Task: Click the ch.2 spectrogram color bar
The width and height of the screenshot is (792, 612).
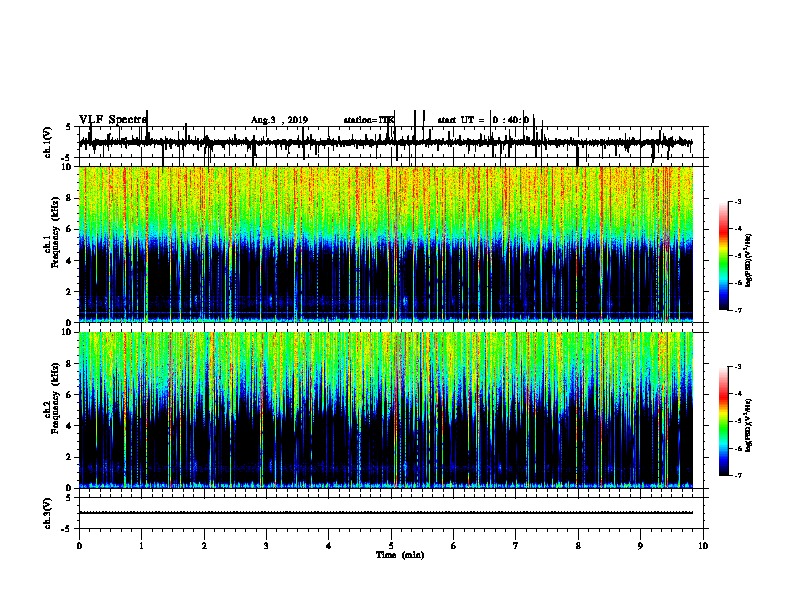Action: click(x=723, y=421)
